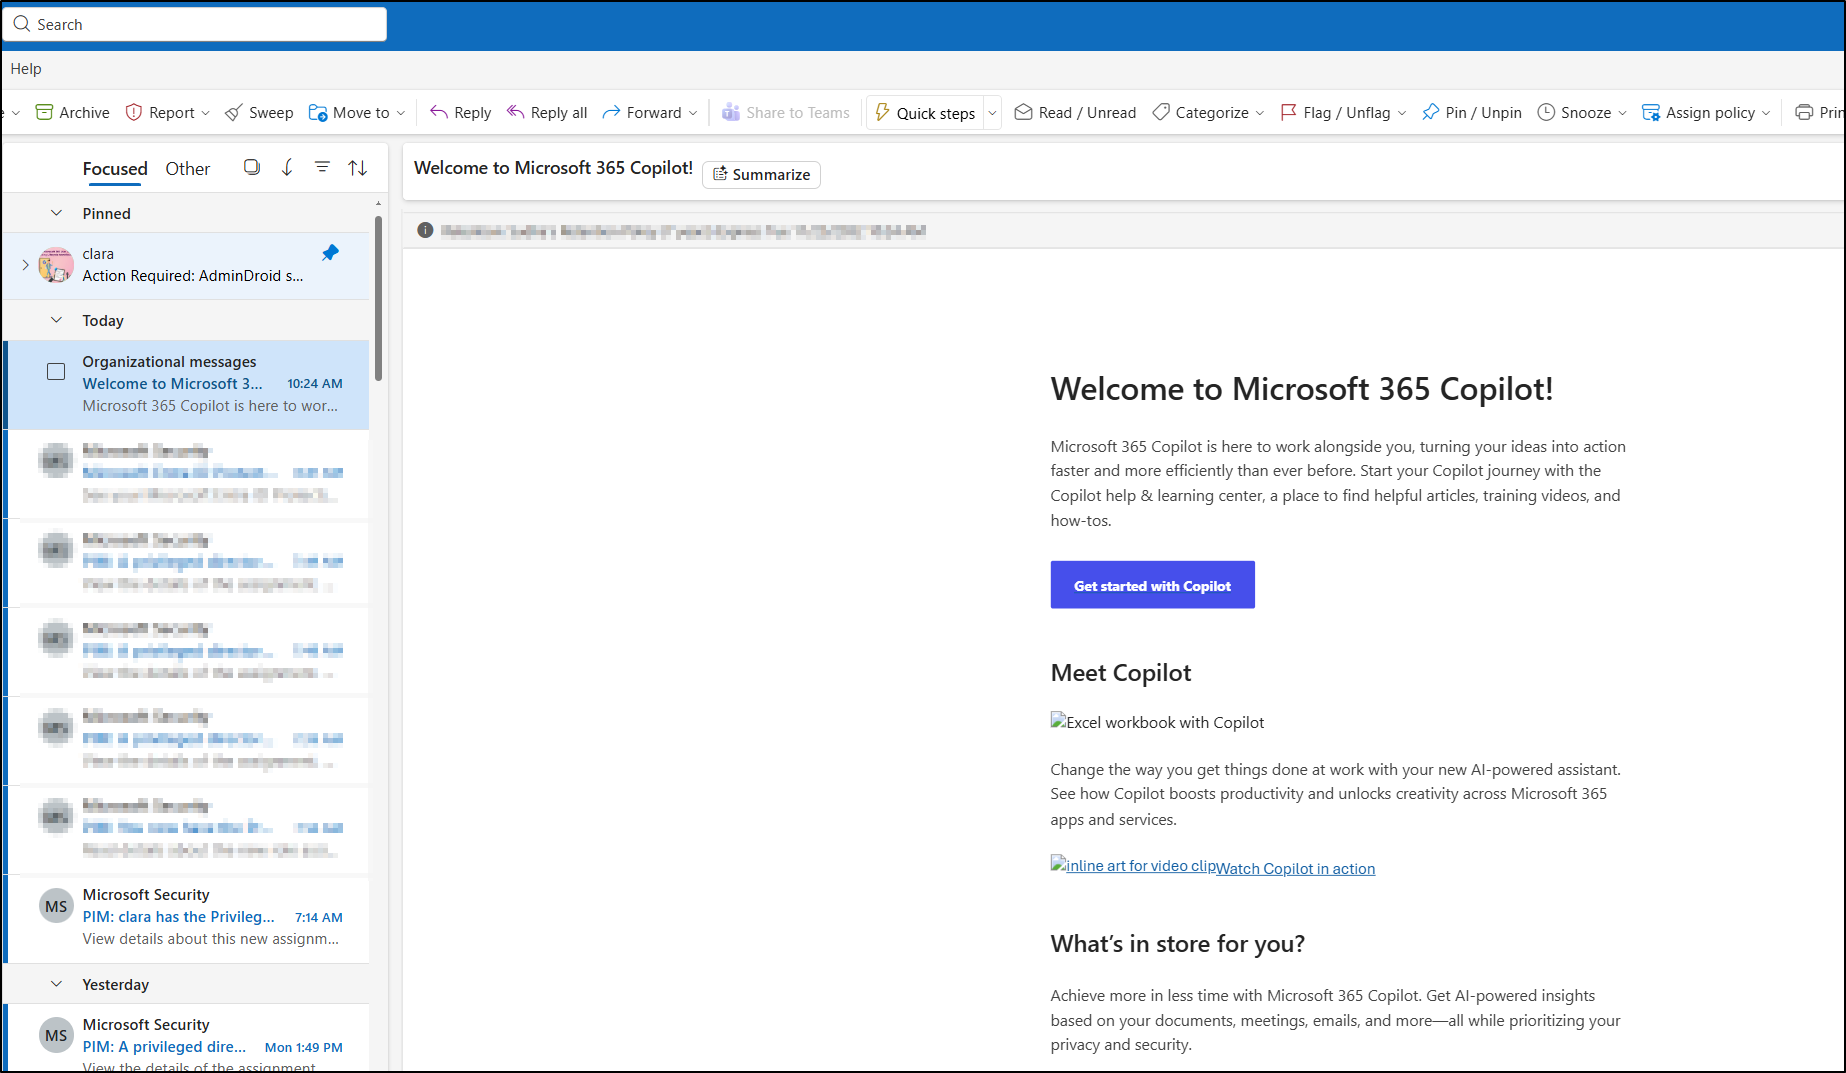This screenshot has height=1073, width=1846.
Task: Open the message list filter icon
Action: pyautogui.click(x=322, y=167)
